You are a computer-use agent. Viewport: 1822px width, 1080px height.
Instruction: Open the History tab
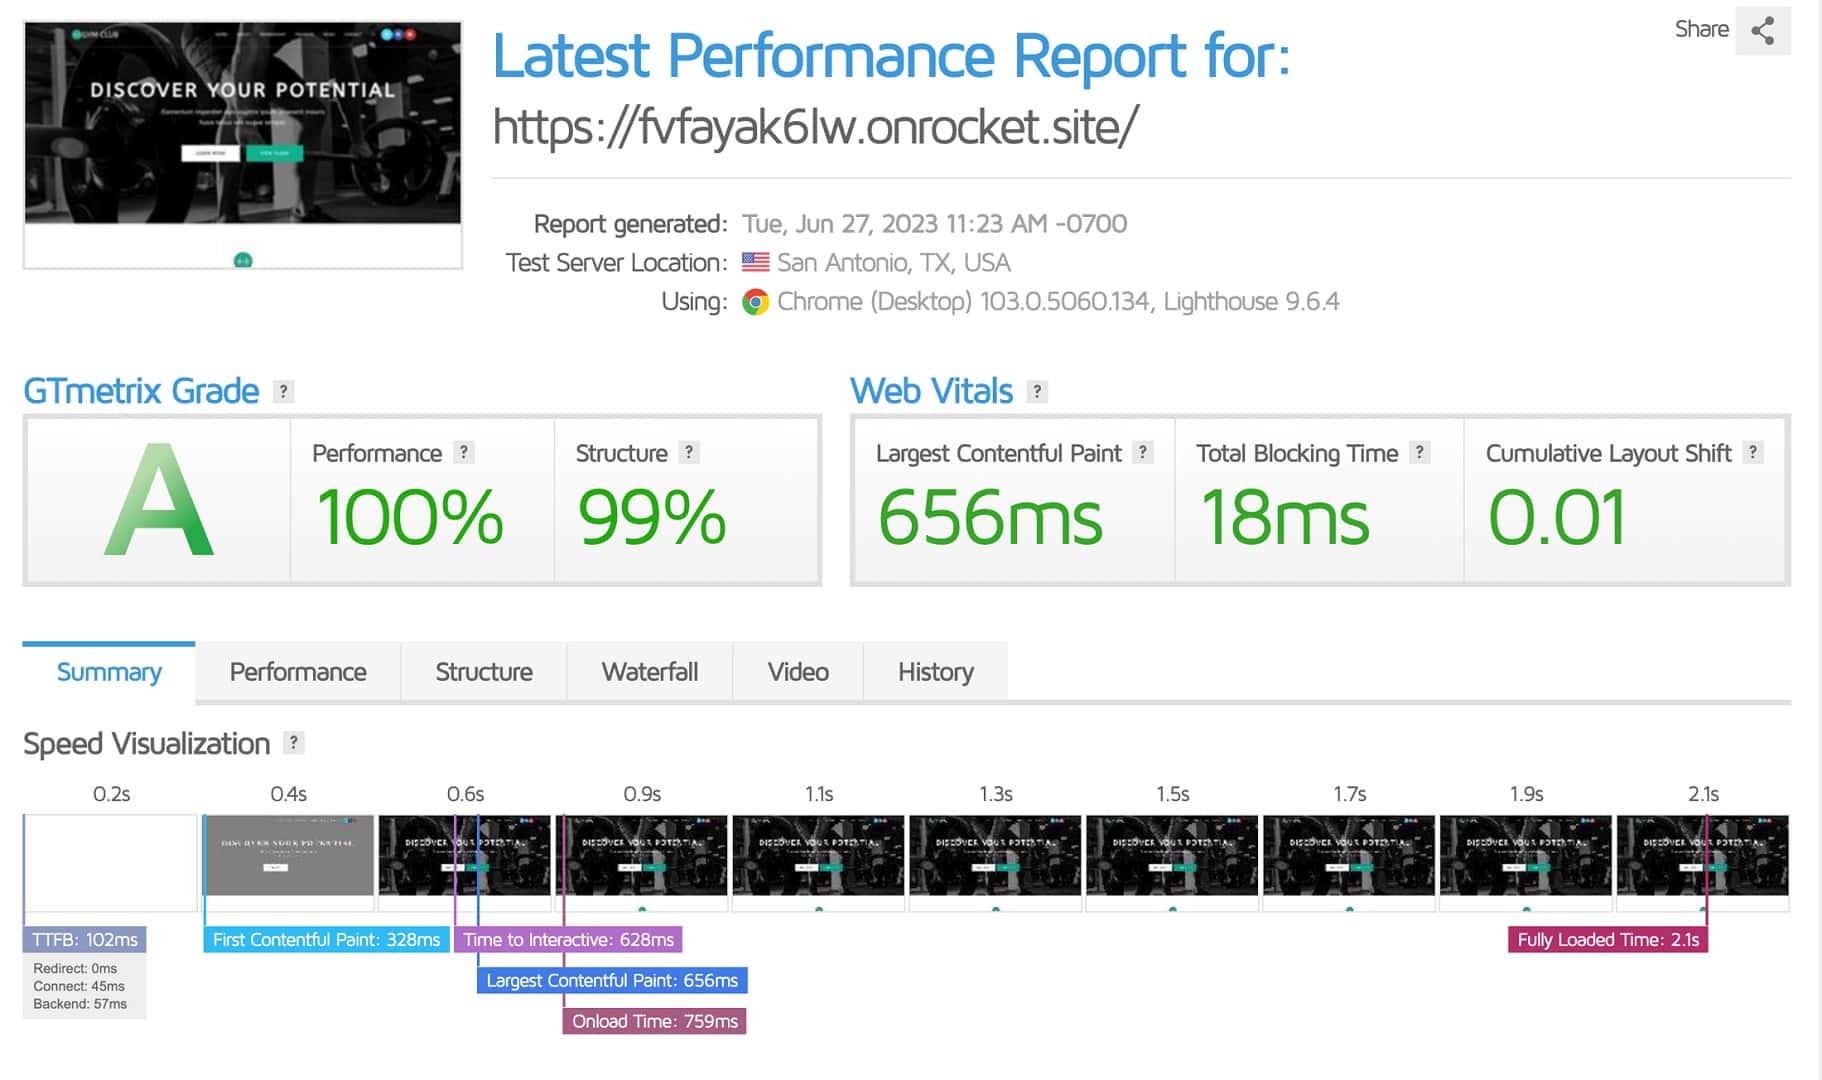pos(934,671)
